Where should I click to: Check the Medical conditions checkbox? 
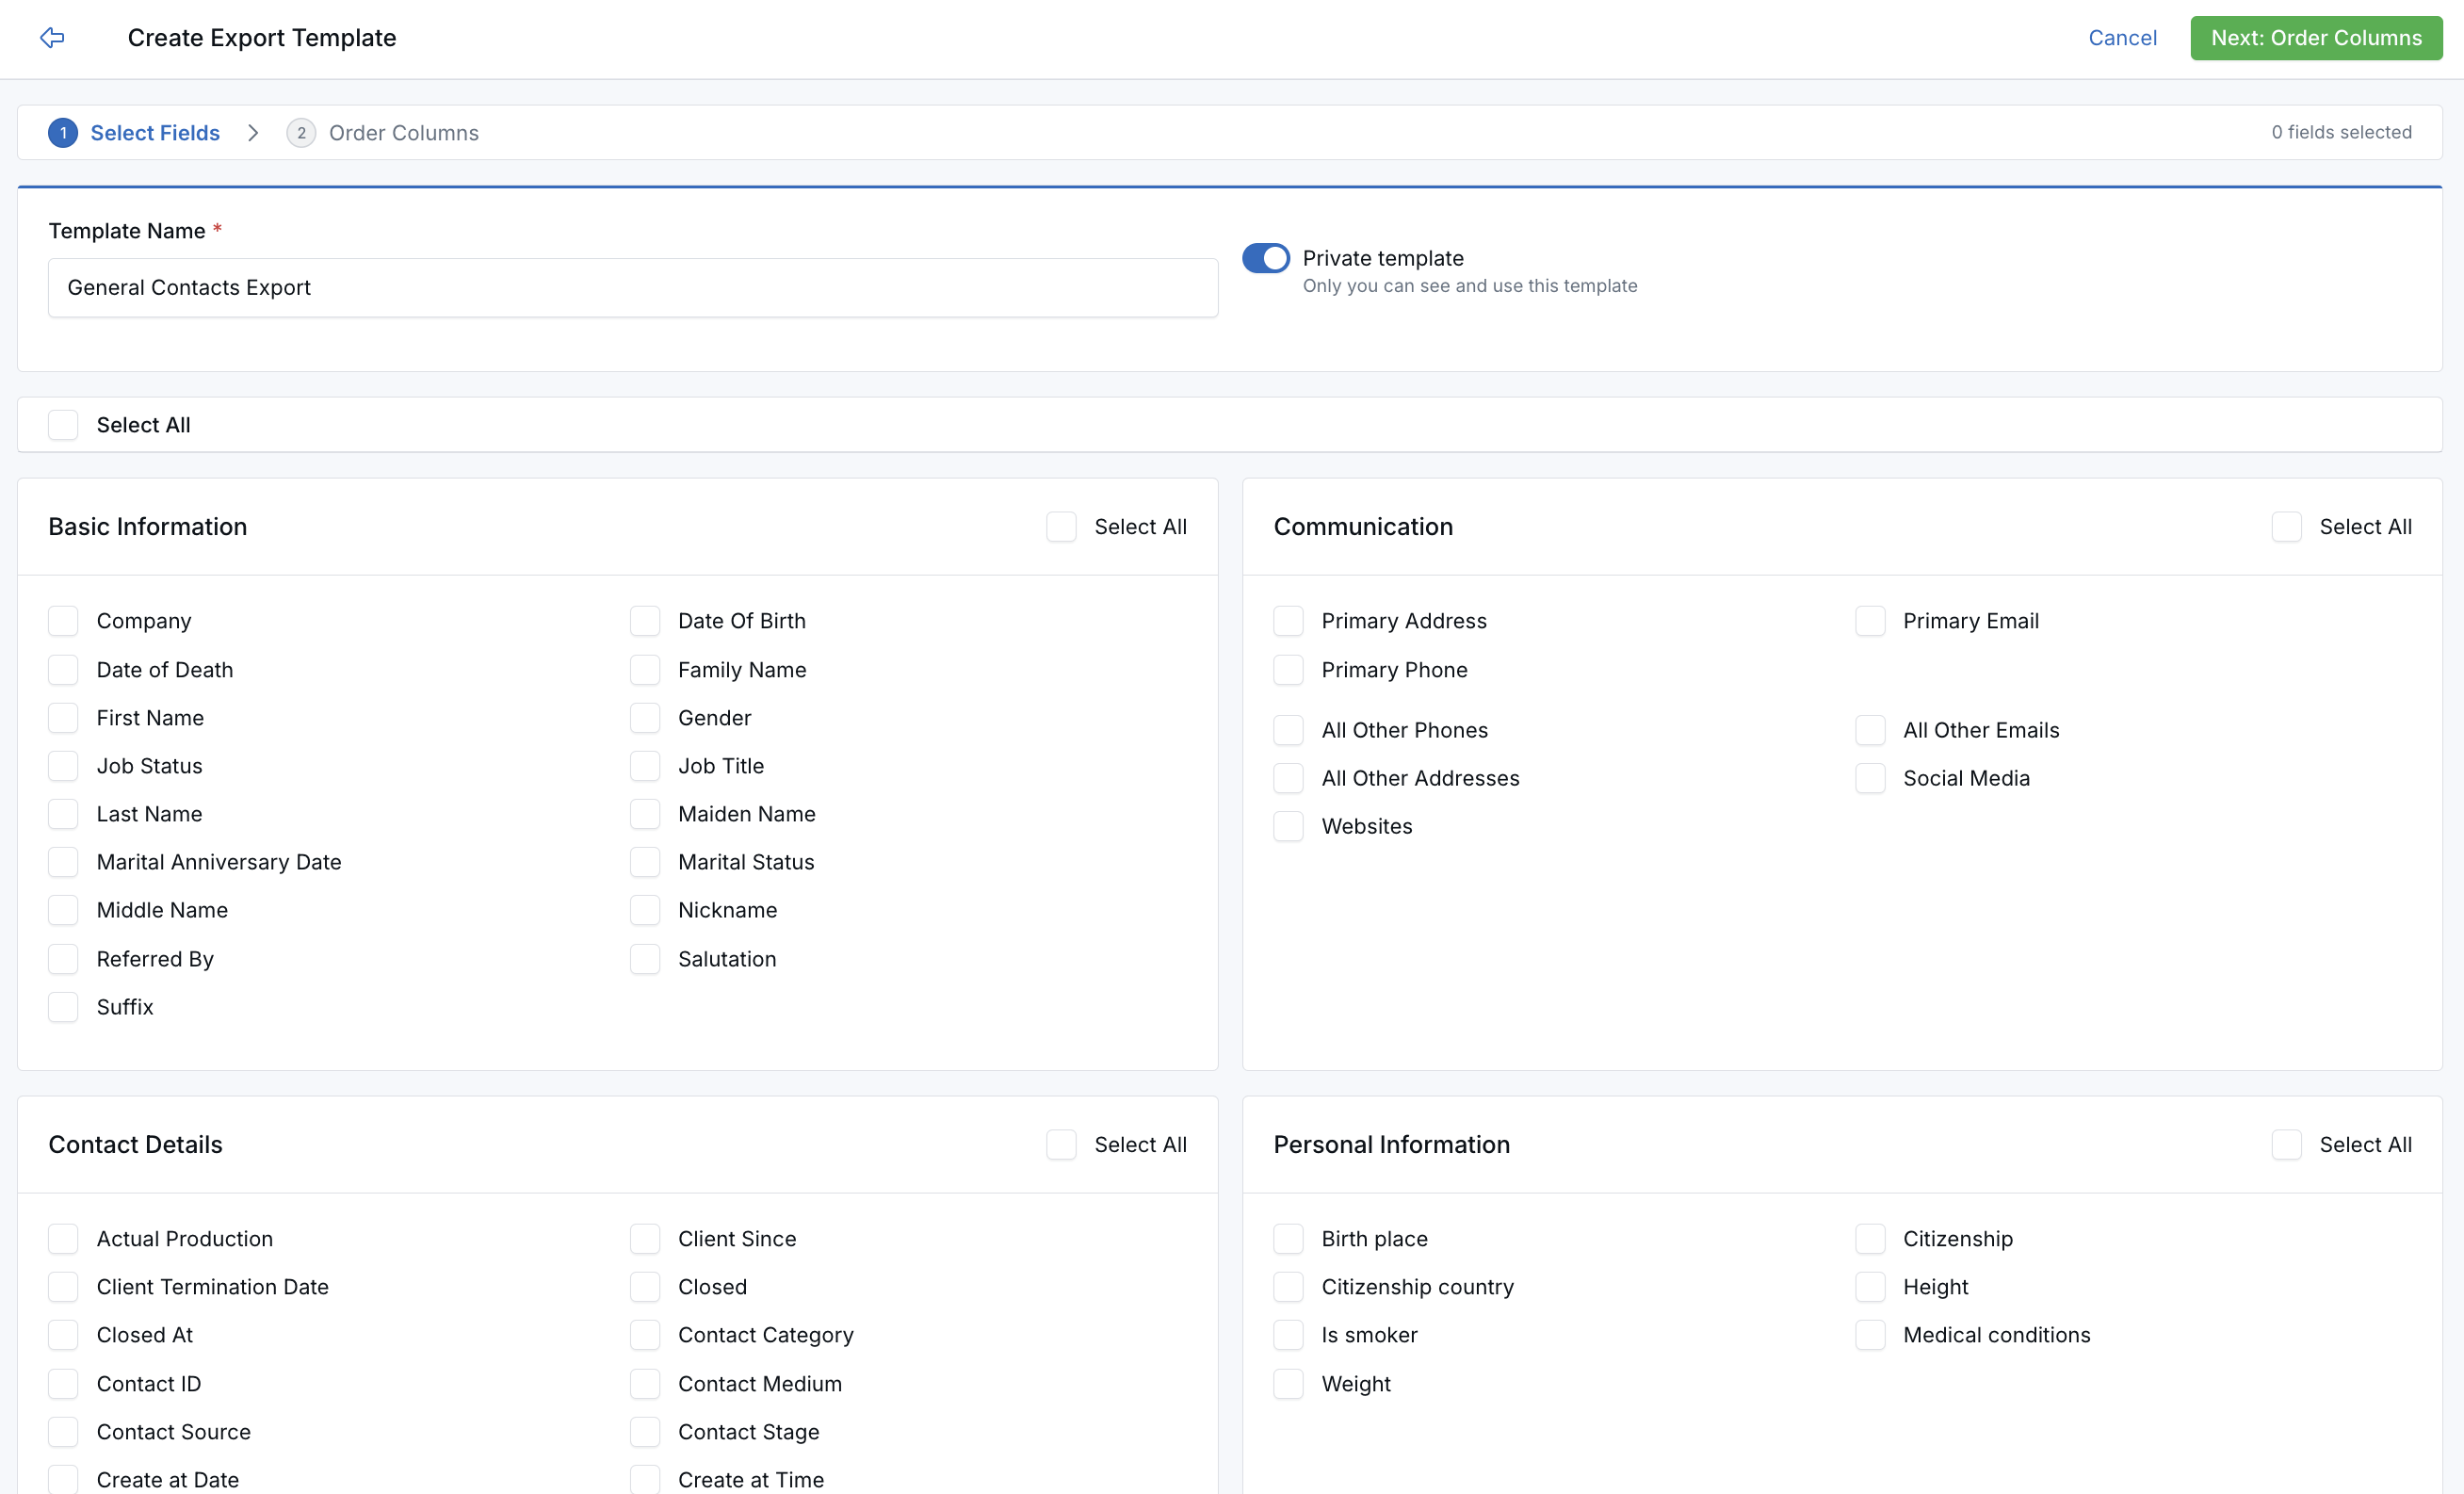click(x=1871, y=1335)
